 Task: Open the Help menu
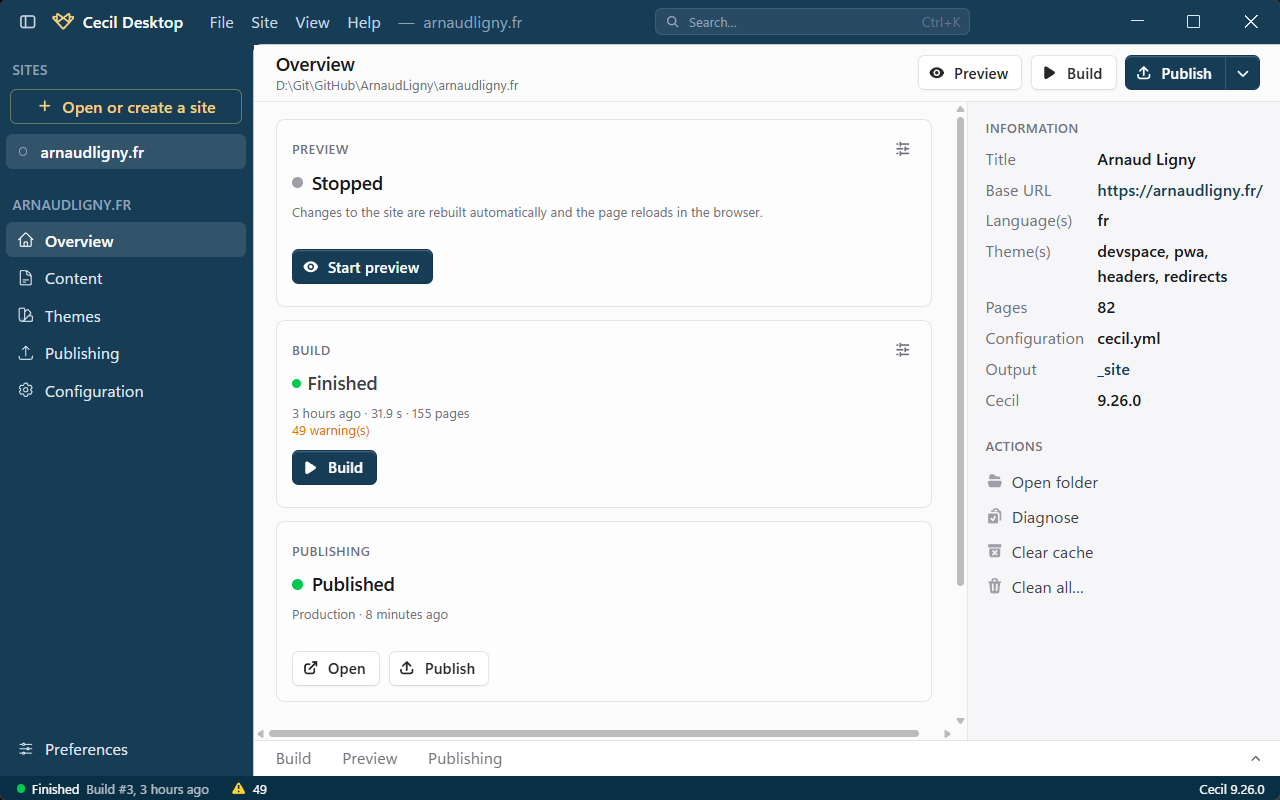tap(364, 22)
